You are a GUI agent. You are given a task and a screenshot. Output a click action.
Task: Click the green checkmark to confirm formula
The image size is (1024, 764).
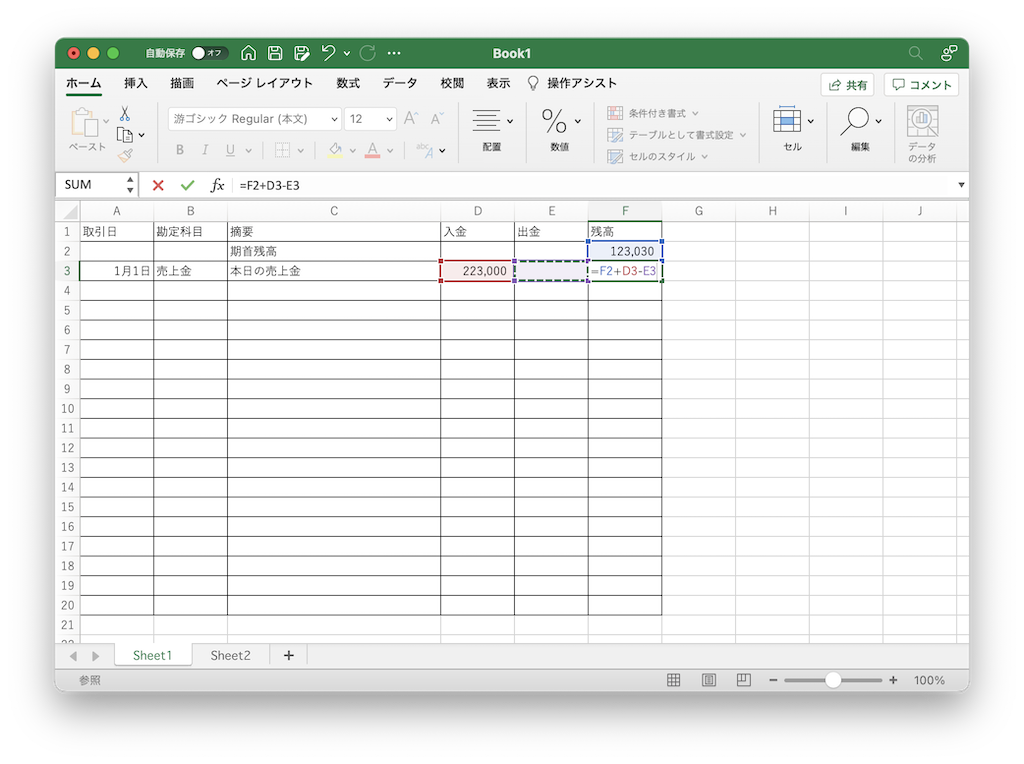pos(187,185)
